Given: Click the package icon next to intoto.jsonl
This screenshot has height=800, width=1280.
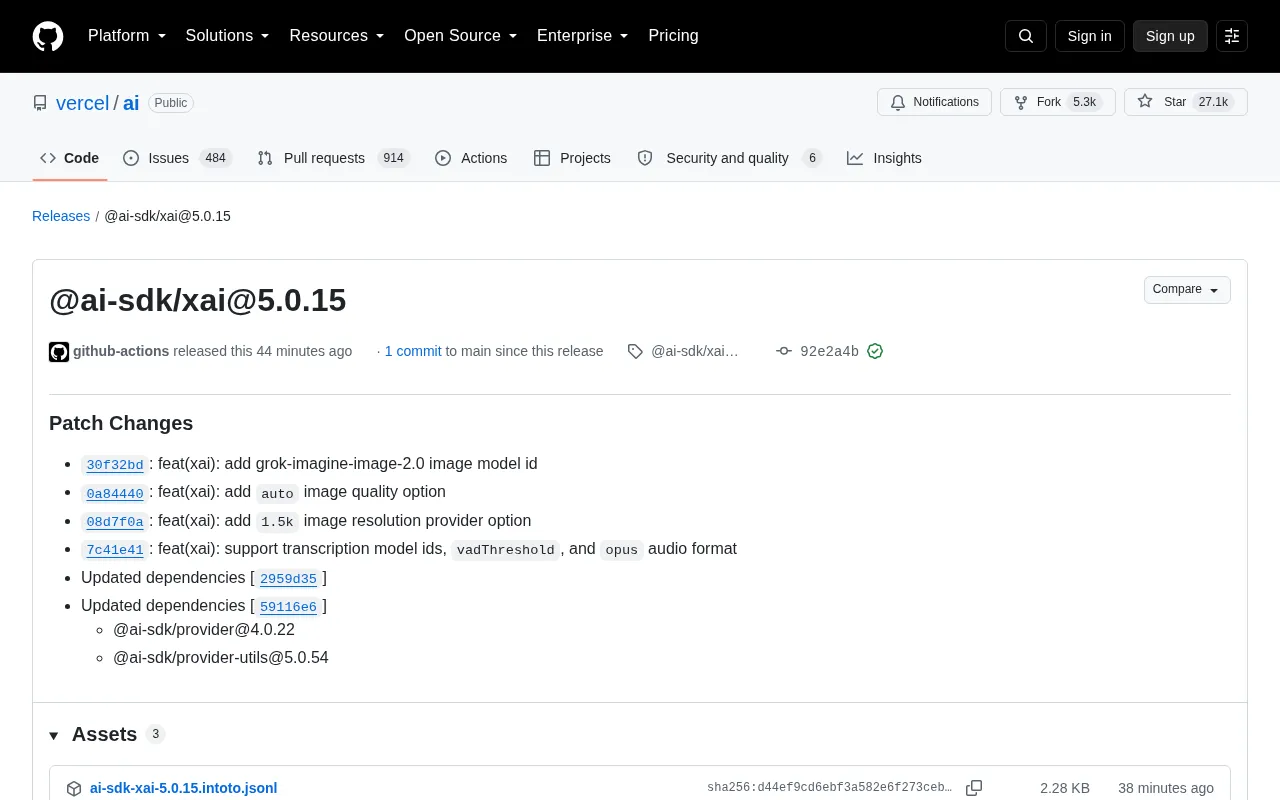Looking at the screenshot, I should click(x=74, y=788).
